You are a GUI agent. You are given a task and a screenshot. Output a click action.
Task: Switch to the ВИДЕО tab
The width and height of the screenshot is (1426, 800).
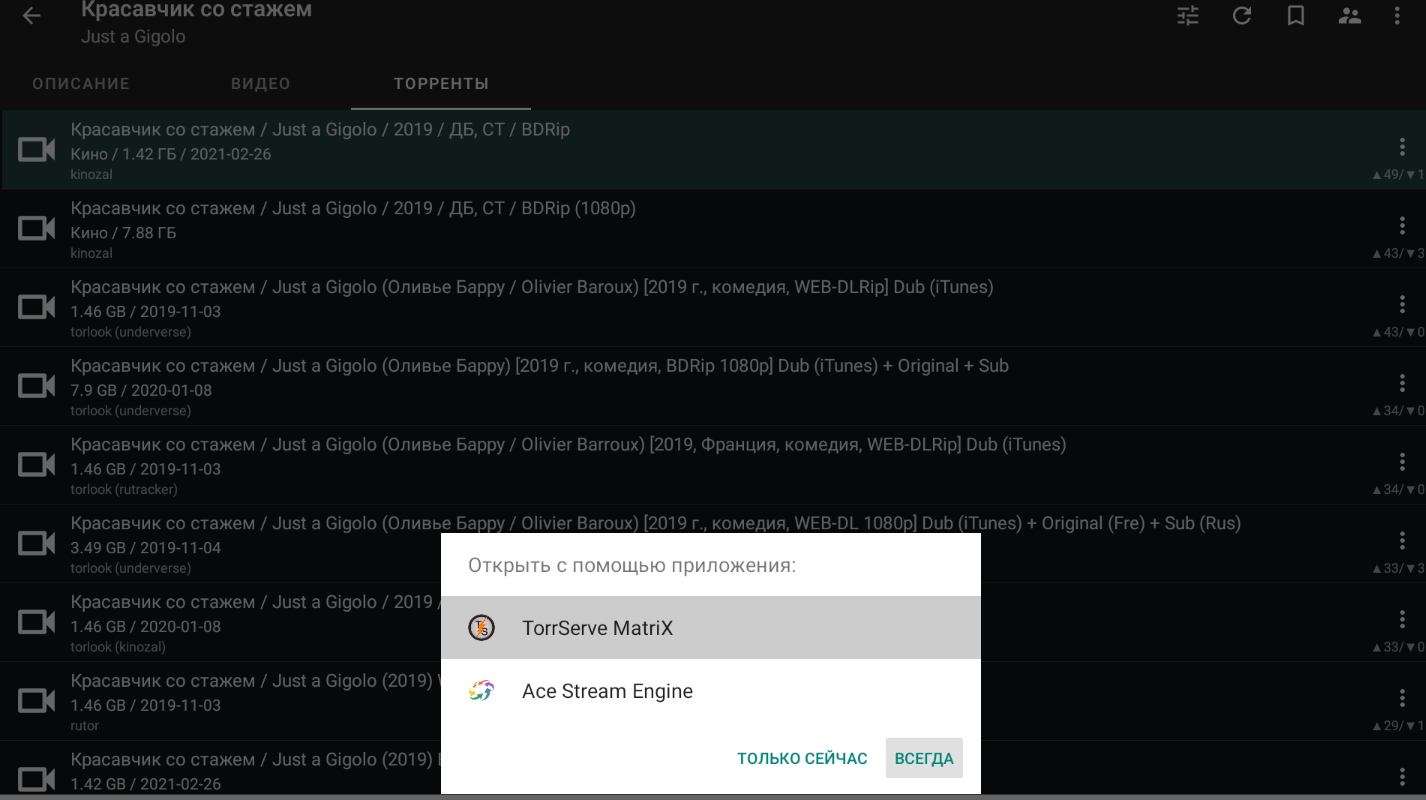click(261, 84)
